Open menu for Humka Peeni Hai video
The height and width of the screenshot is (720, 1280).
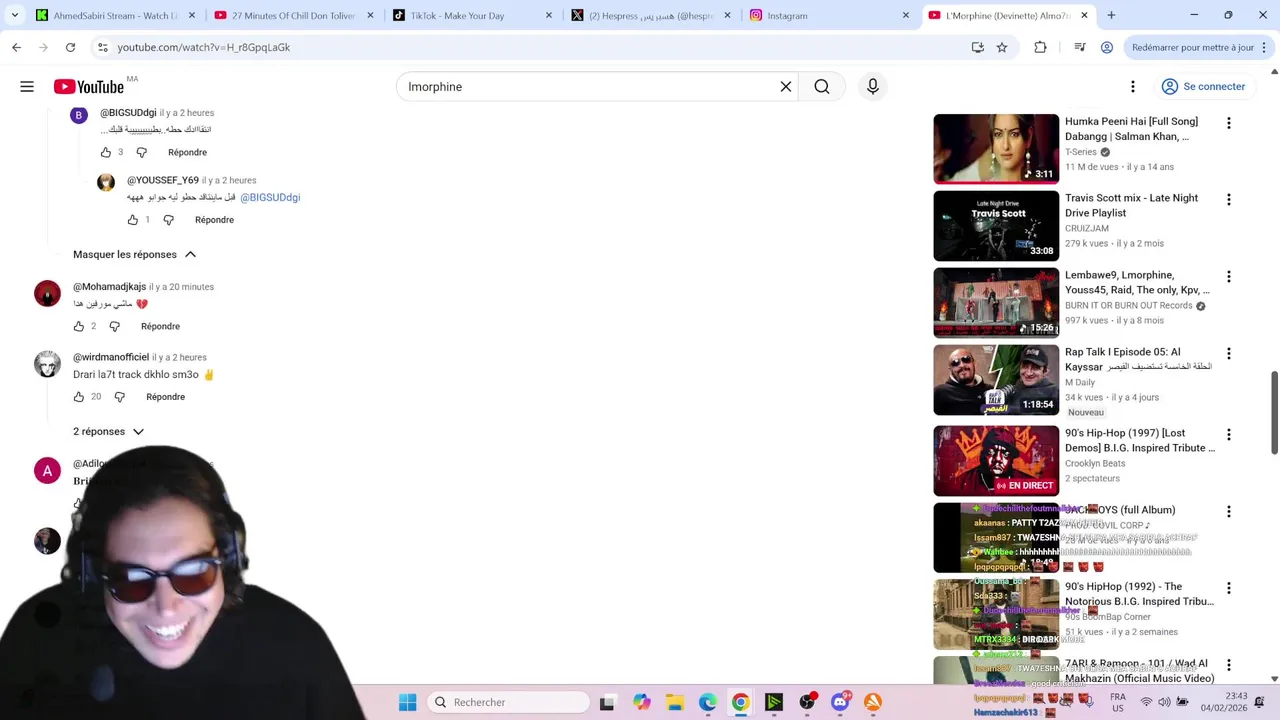tap(1229, 123)
